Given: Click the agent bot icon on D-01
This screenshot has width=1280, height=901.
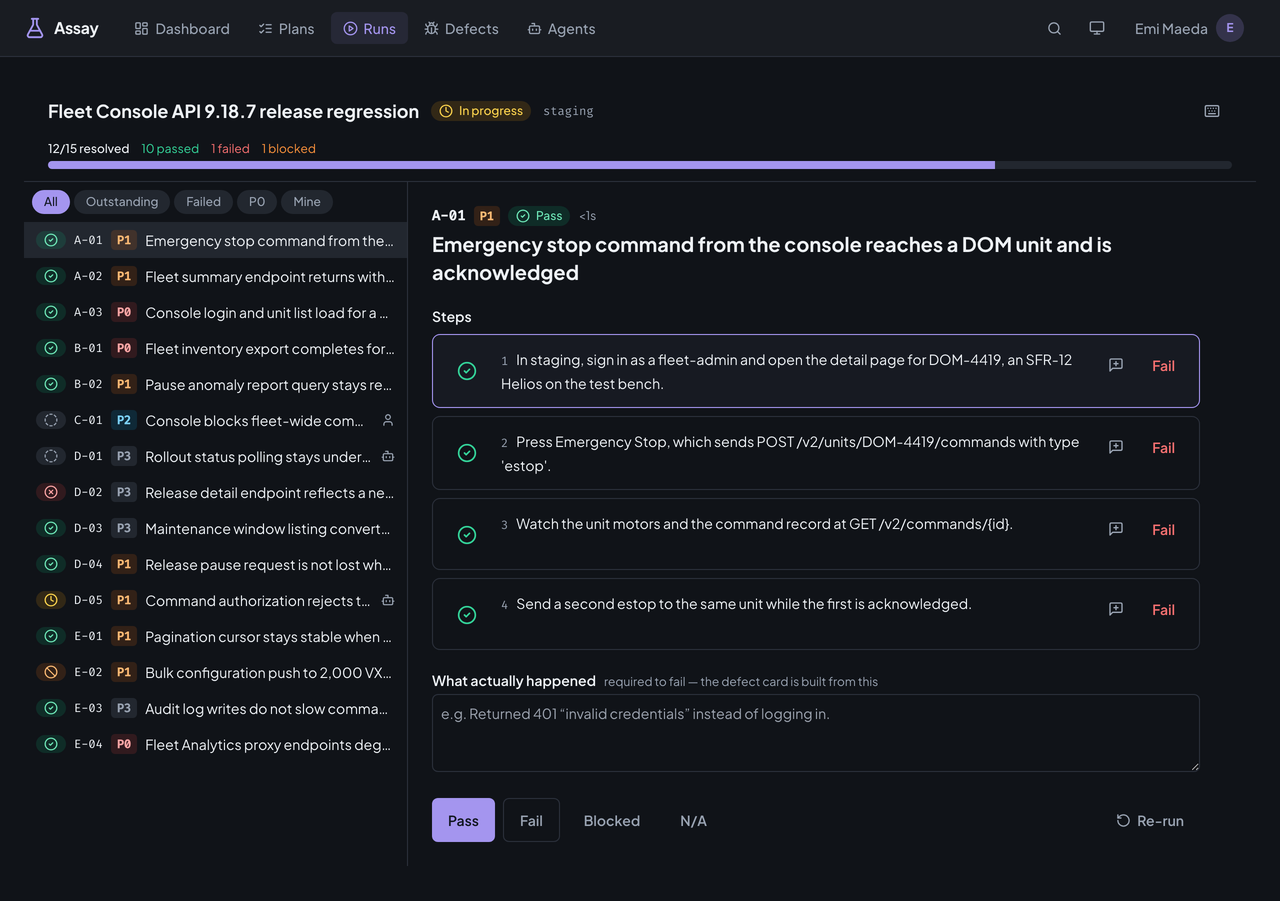Looking at the screenshot, I should coord(388,457).
